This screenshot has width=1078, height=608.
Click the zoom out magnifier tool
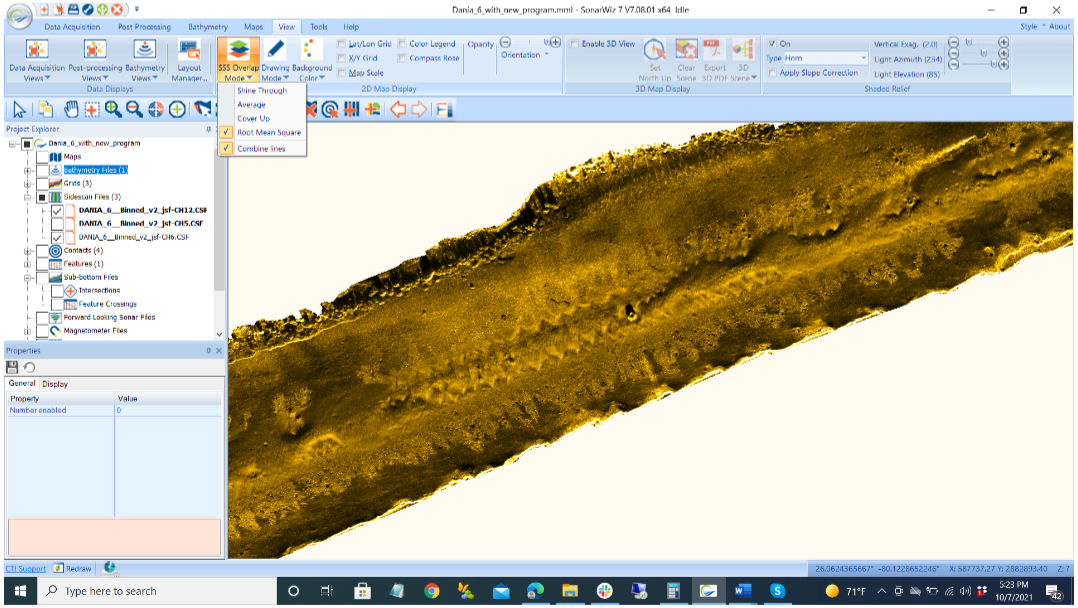(134, 109)
